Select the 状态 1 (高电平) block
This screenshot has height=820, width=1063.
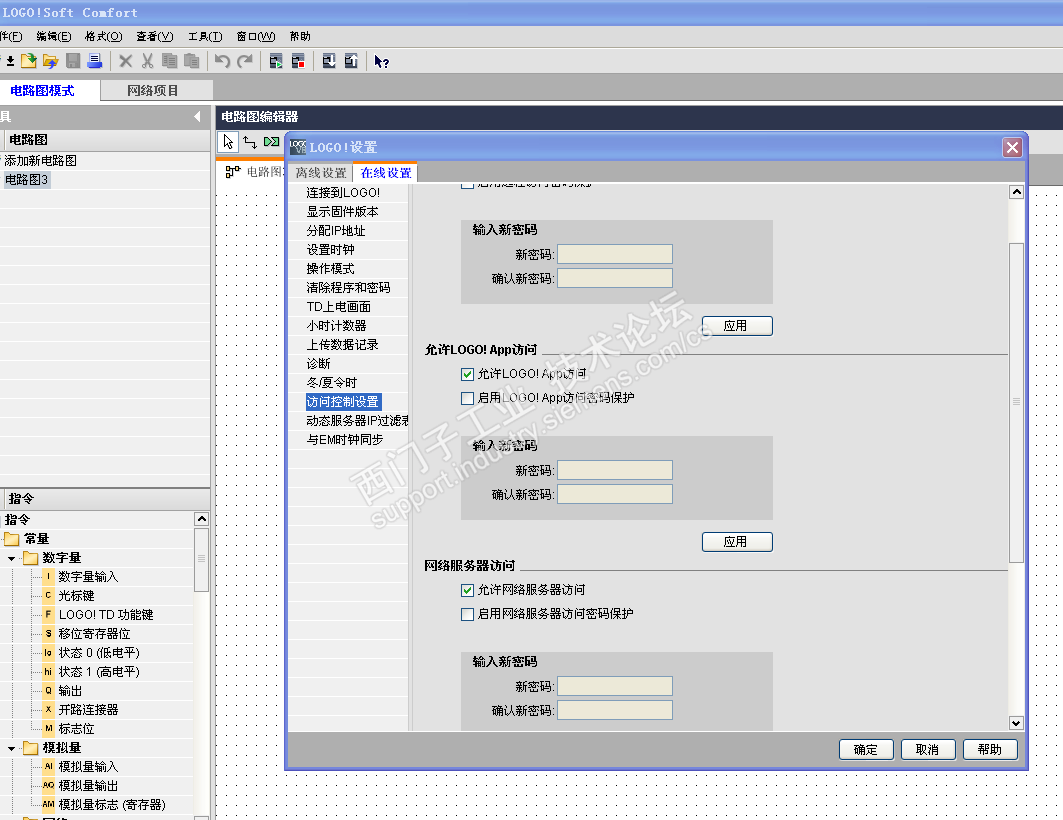tap(99, 672)
